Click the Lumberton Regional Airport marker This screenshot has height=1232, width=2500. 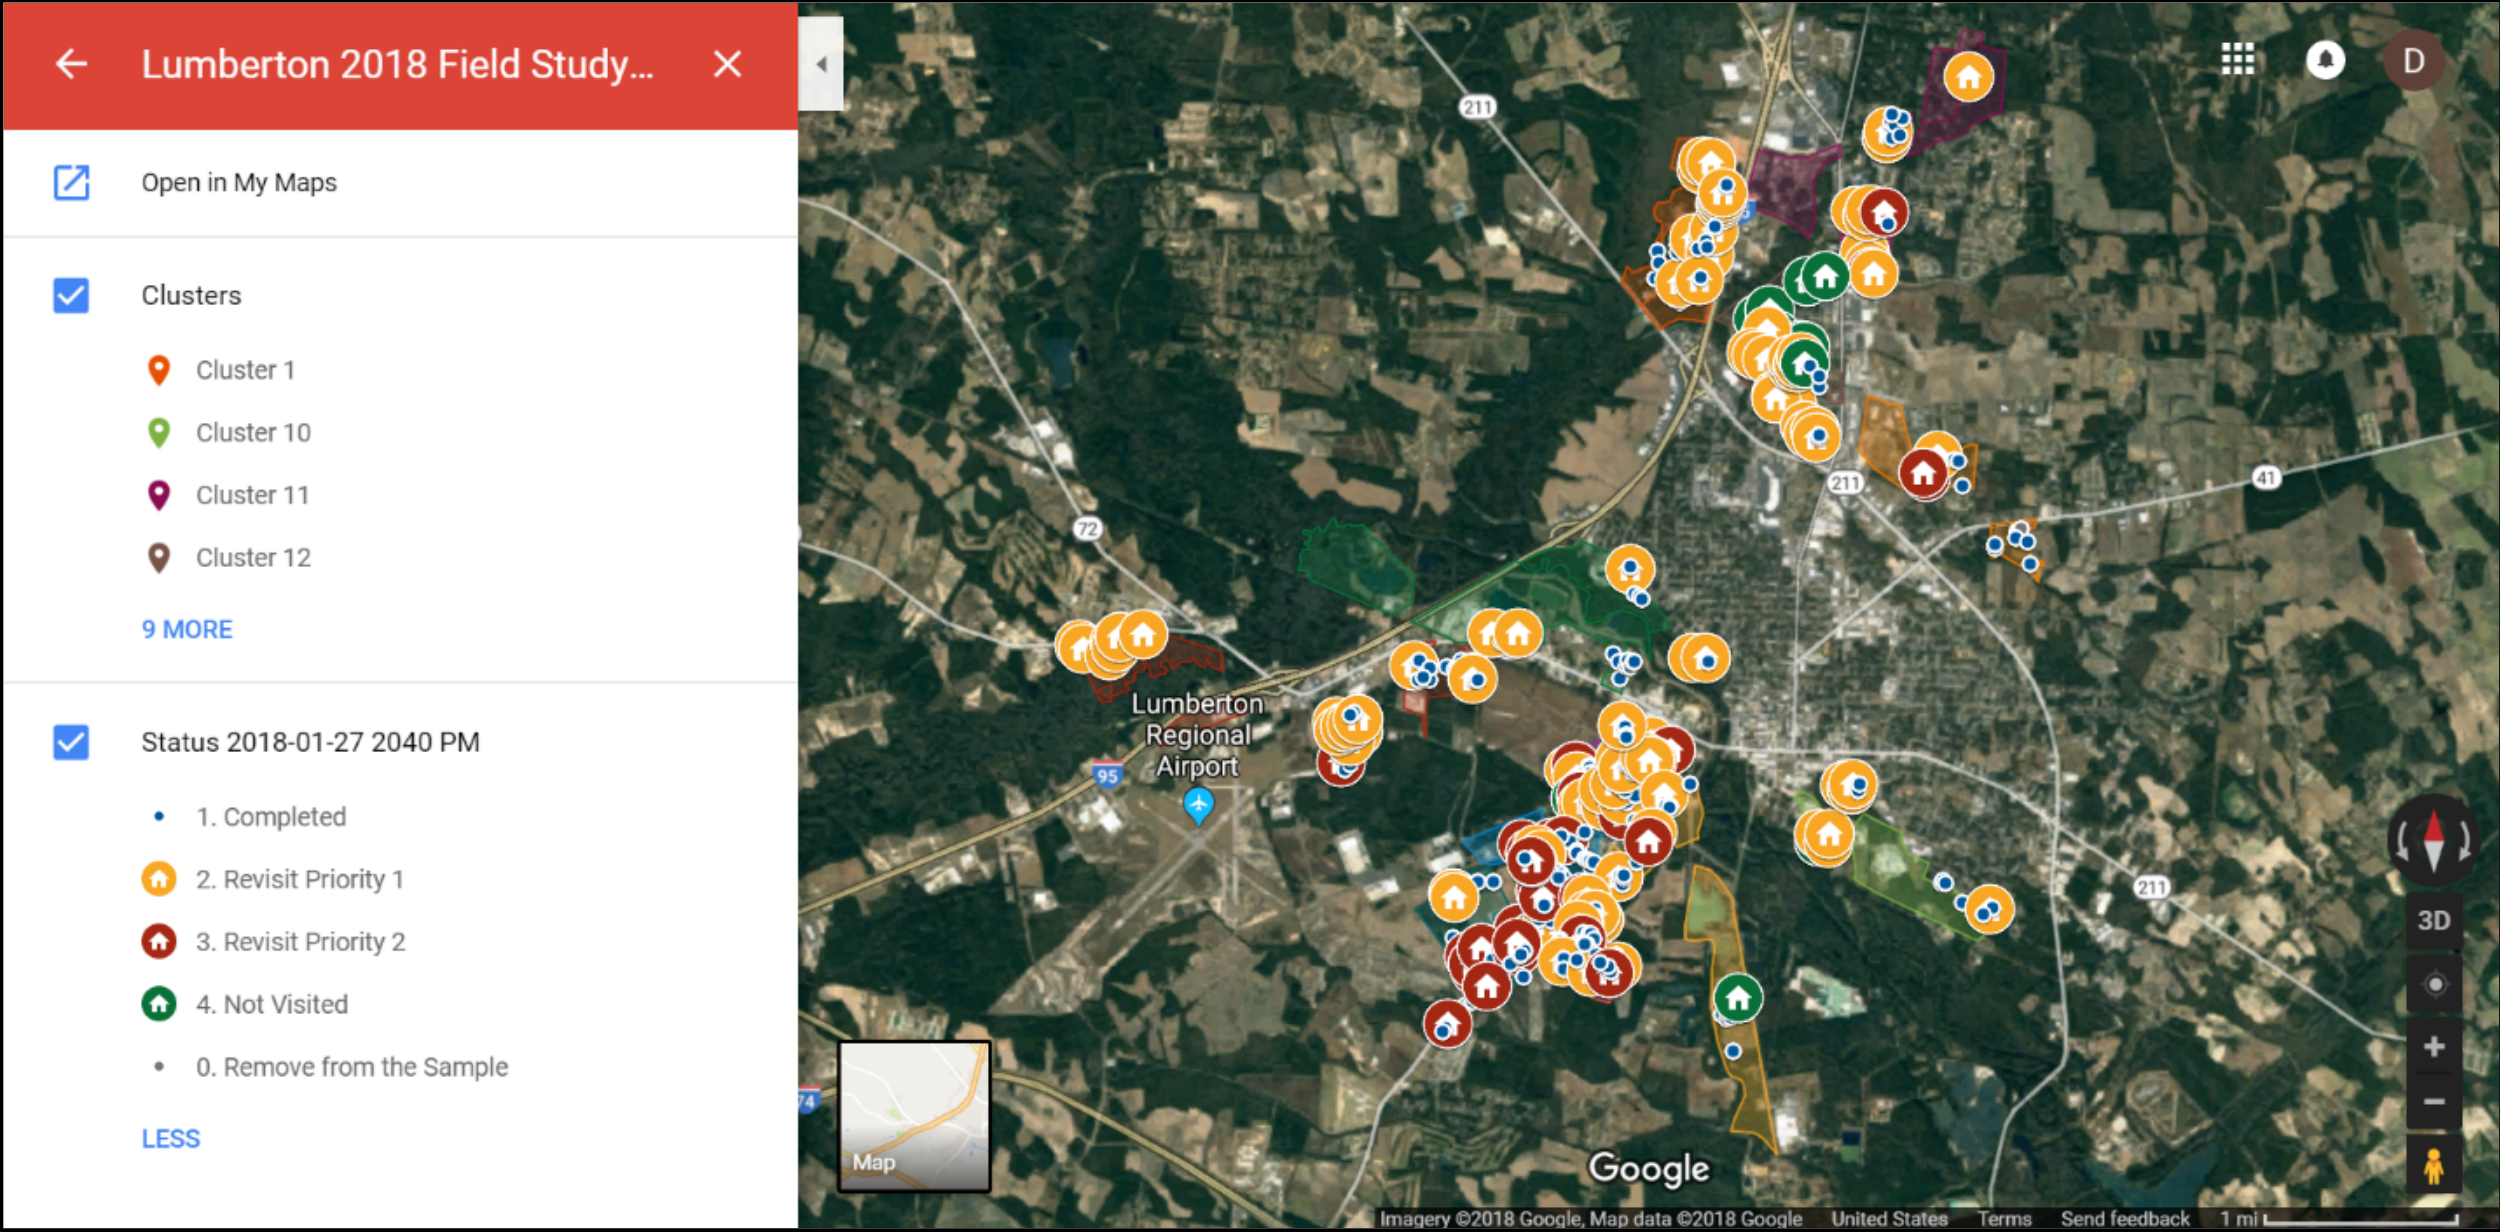click(x=1198, y=805)
